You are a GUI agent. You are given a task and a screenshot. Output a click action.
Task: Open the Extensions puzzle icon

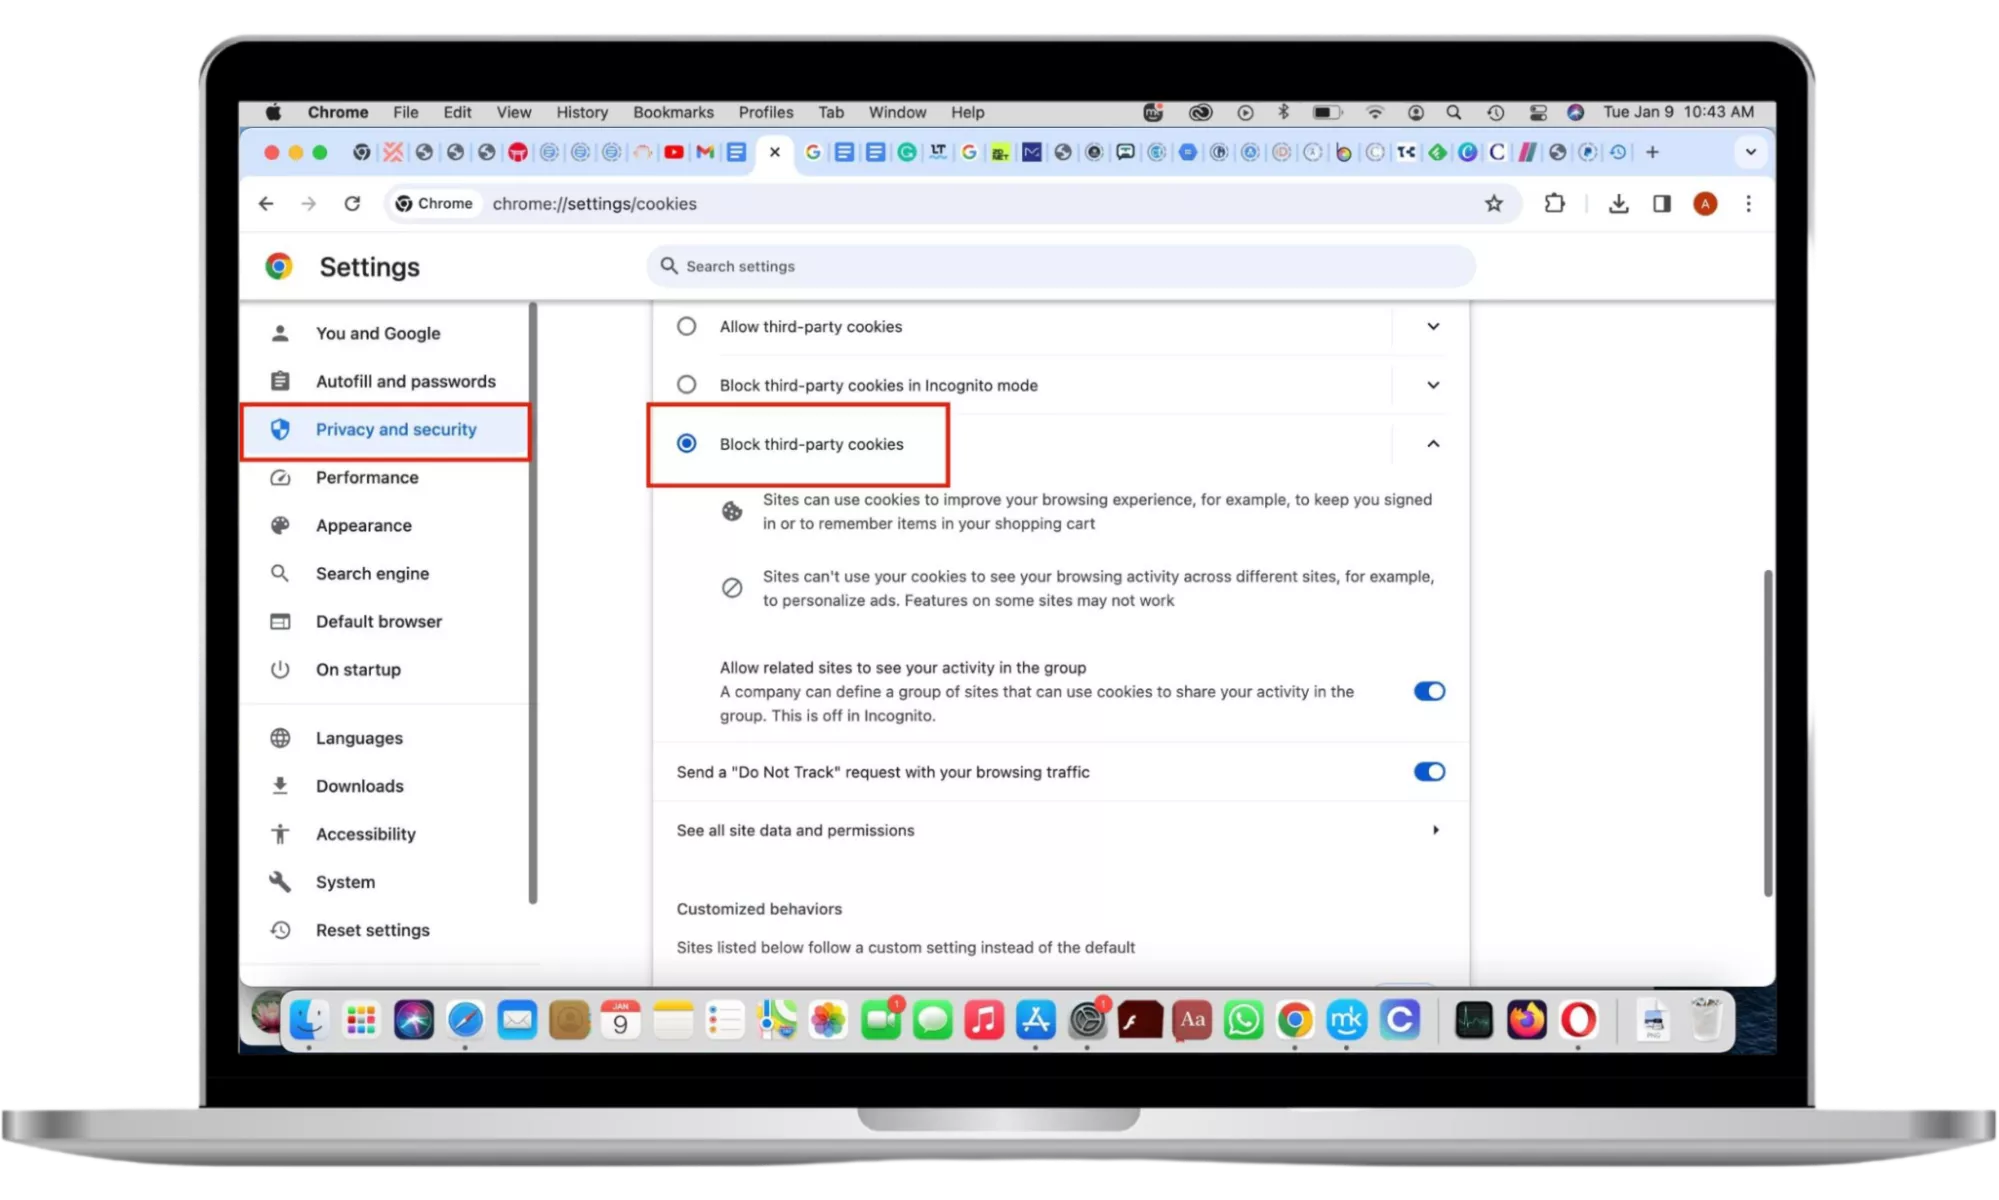[x=1554, y=204]
